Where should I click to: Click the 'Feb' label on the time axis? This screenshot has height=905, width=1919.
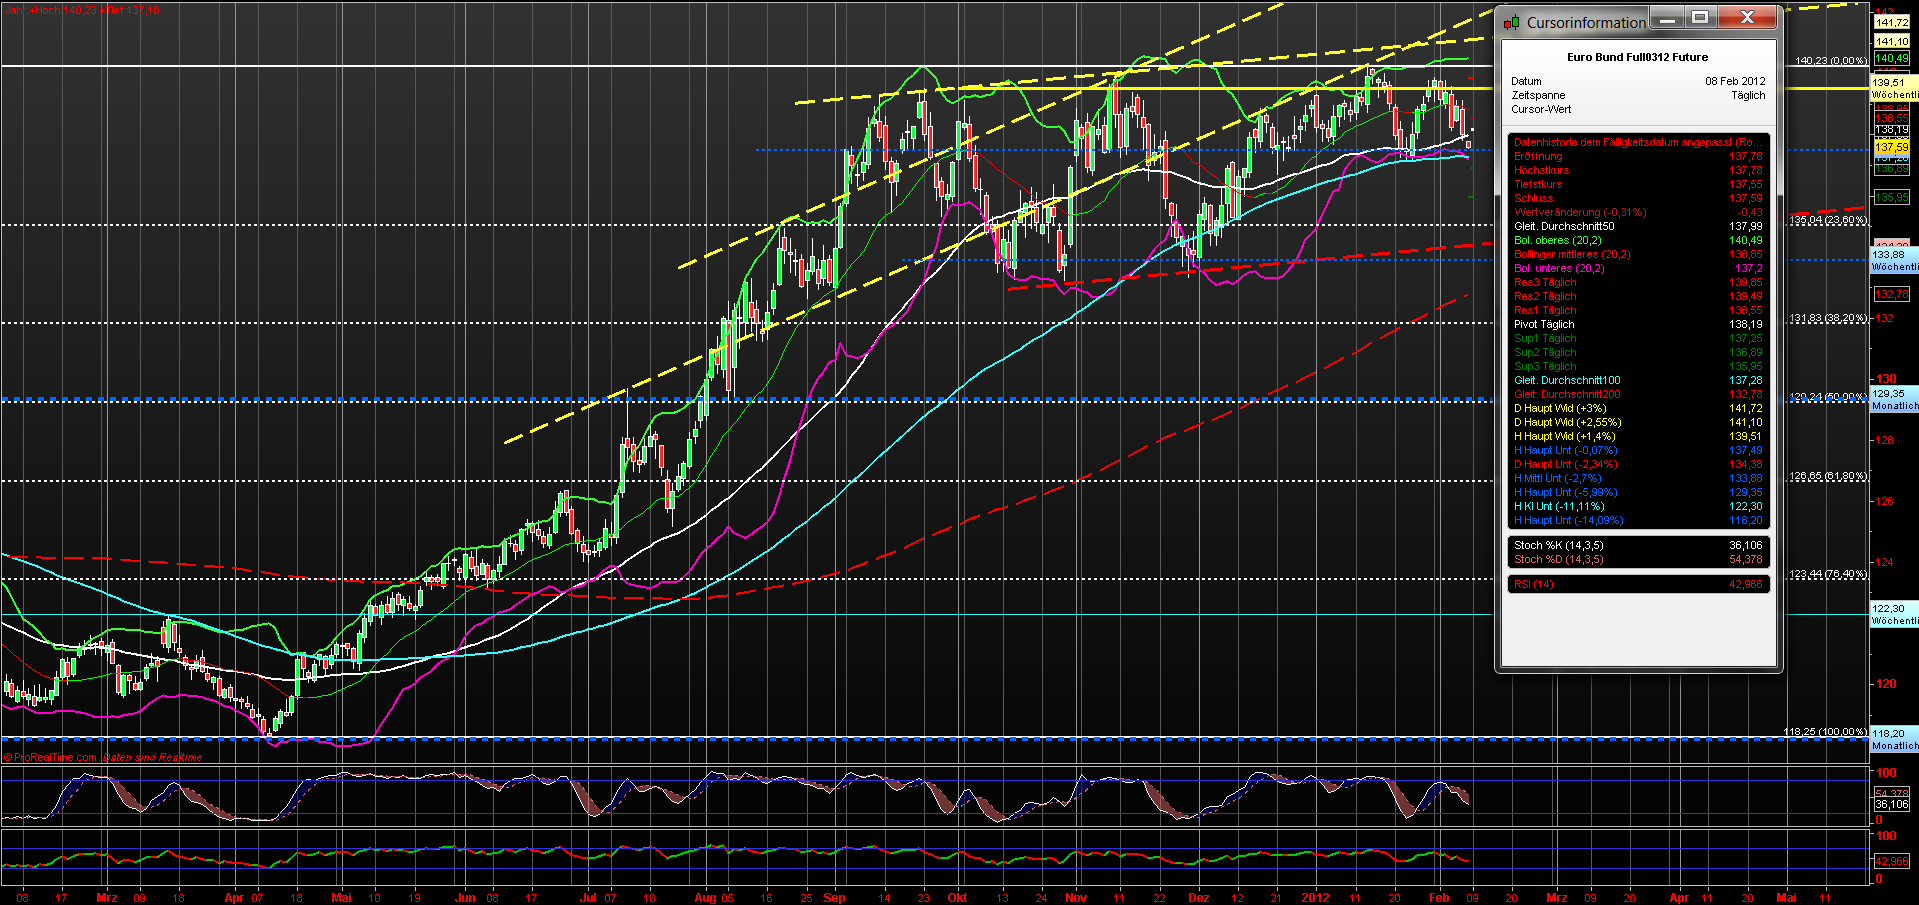click(x=1439, y=897)
